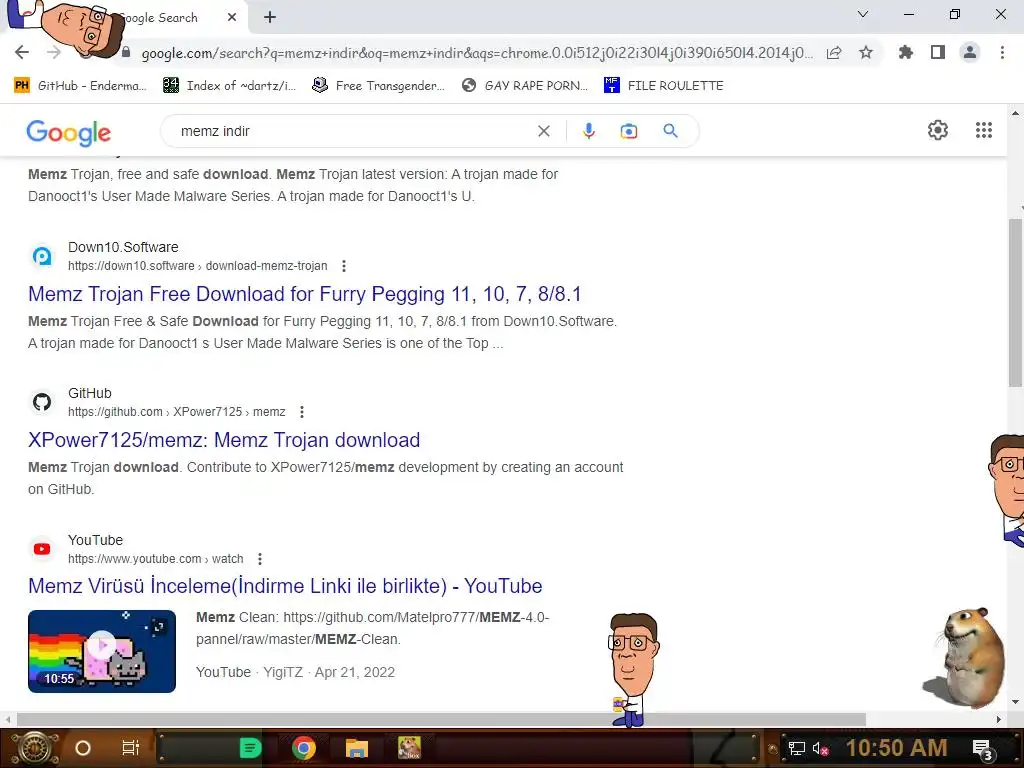The image size is (1024, 768).
Task: Clear the search query with X
Action: tap(543, 131)
